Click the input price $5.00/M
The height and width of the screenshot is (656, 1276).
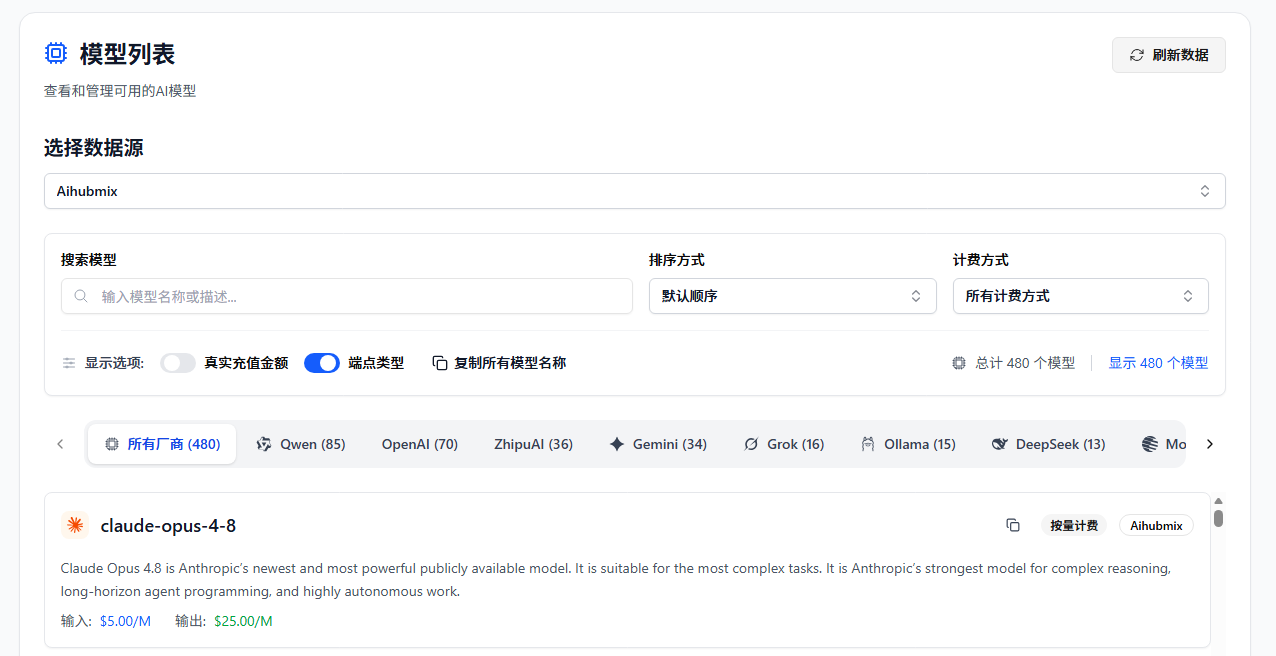tap(125, 621)
